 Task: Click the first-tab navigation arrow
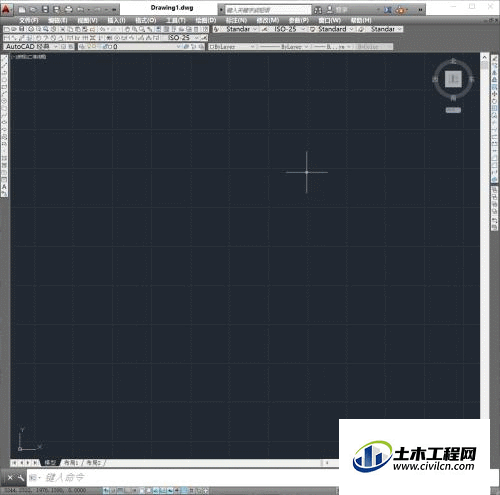[15, 463]
